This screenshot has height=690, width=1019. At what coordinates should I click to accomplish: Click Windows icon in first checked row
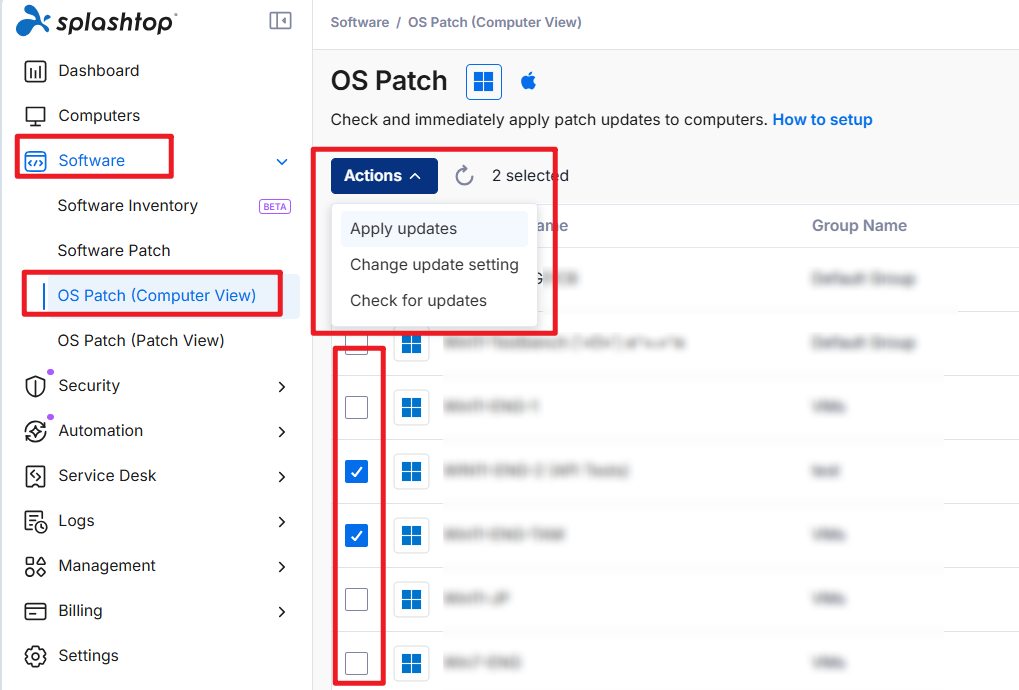(x=411, y=471)
